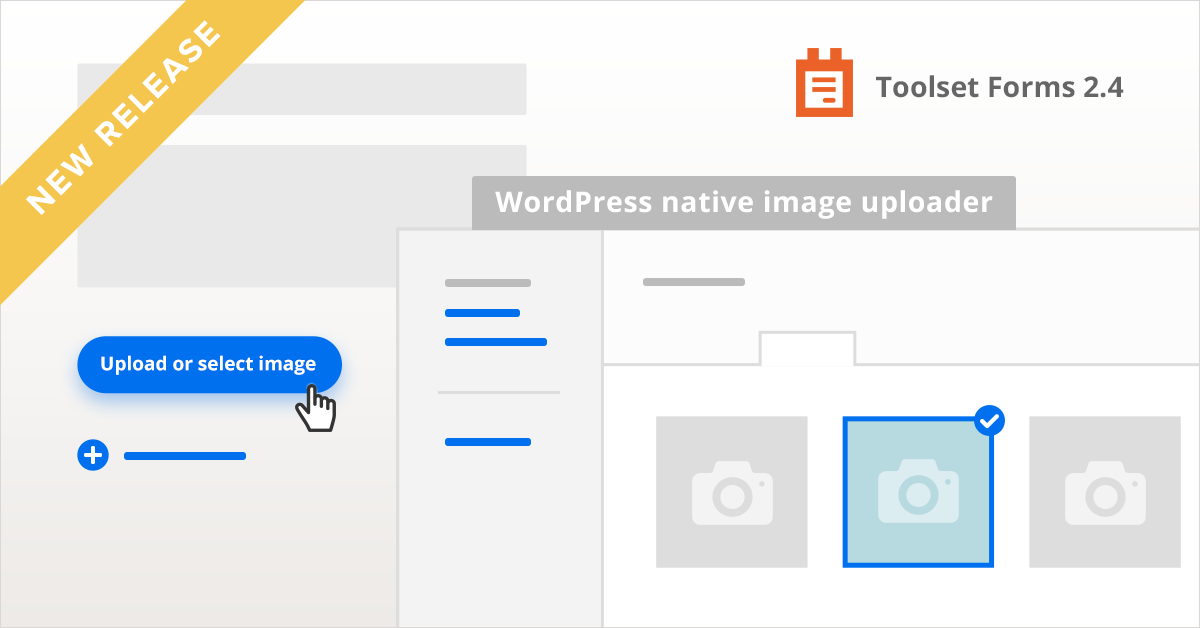Open the WordPress native image uploader banner
The image size is (1200, 628).
(x=742, y=202)
